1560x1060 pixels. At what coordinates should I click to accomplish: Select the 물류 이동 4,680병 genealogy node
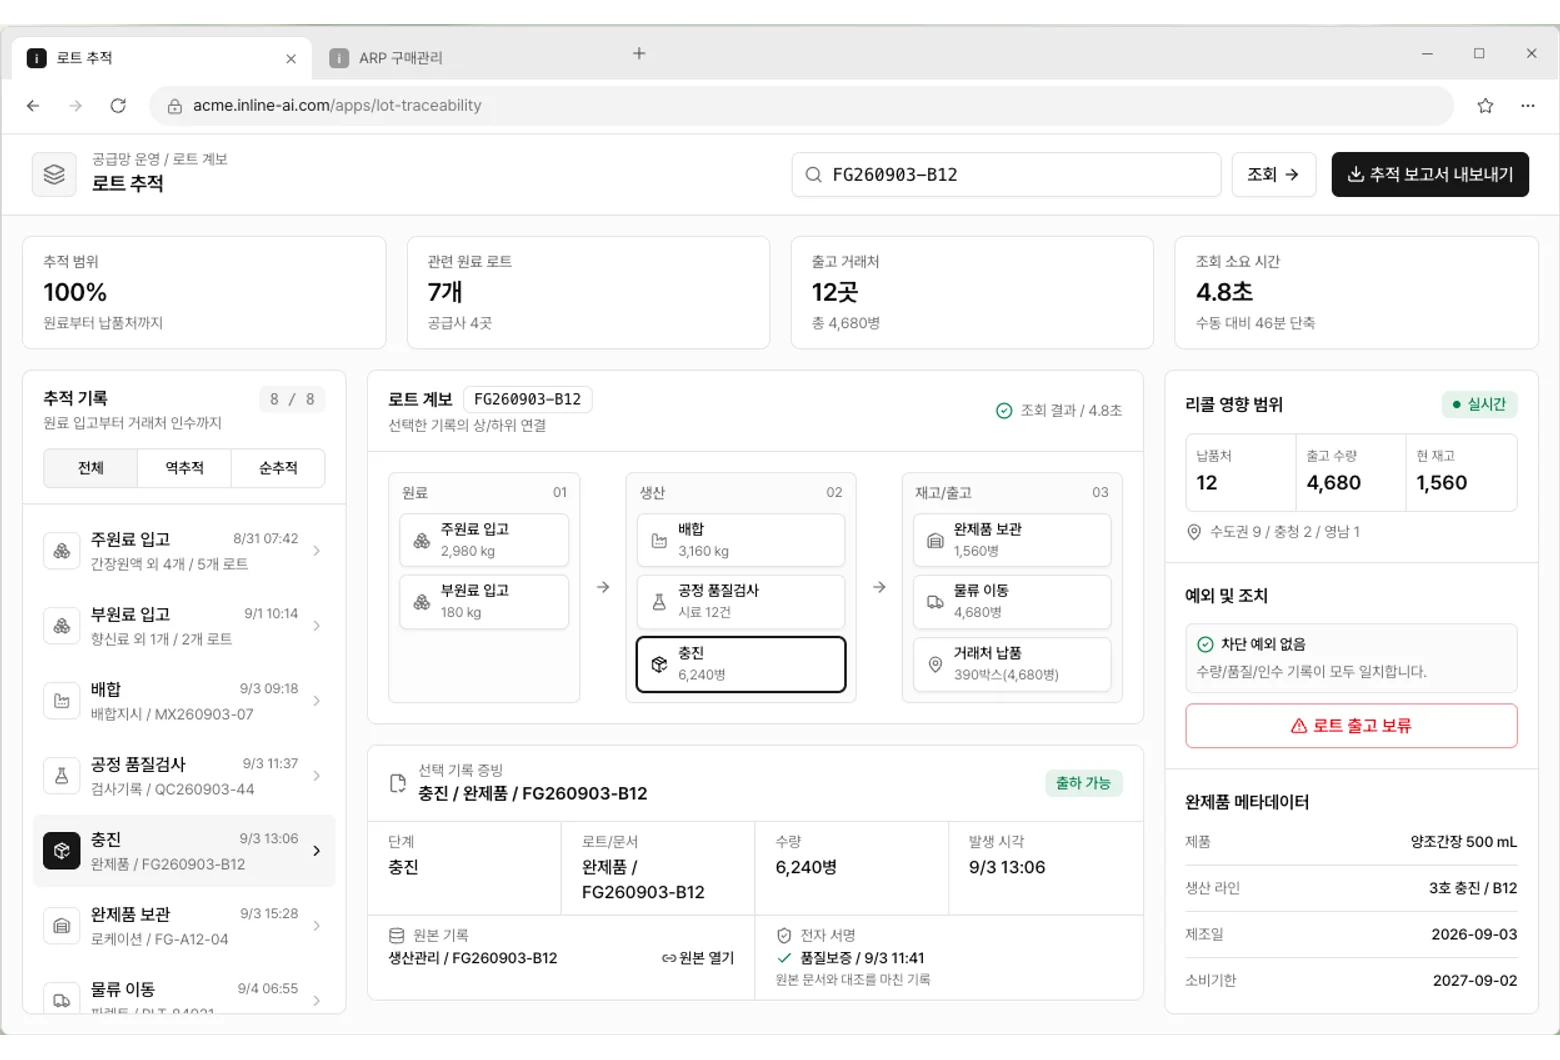pos(1012,601)
